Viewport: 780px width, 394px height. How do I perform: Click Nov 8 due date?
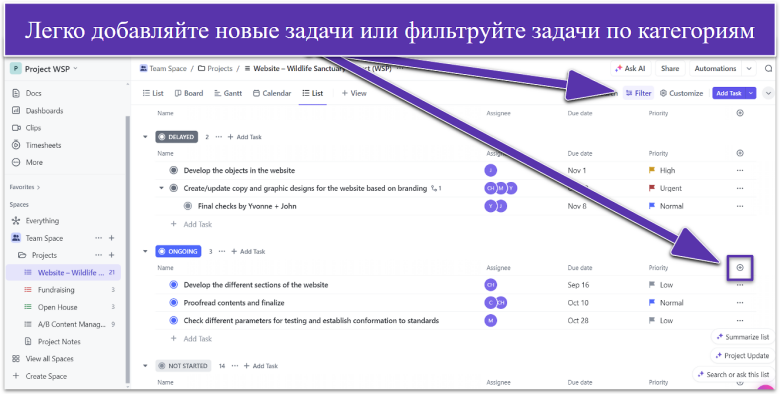(577, 206)
